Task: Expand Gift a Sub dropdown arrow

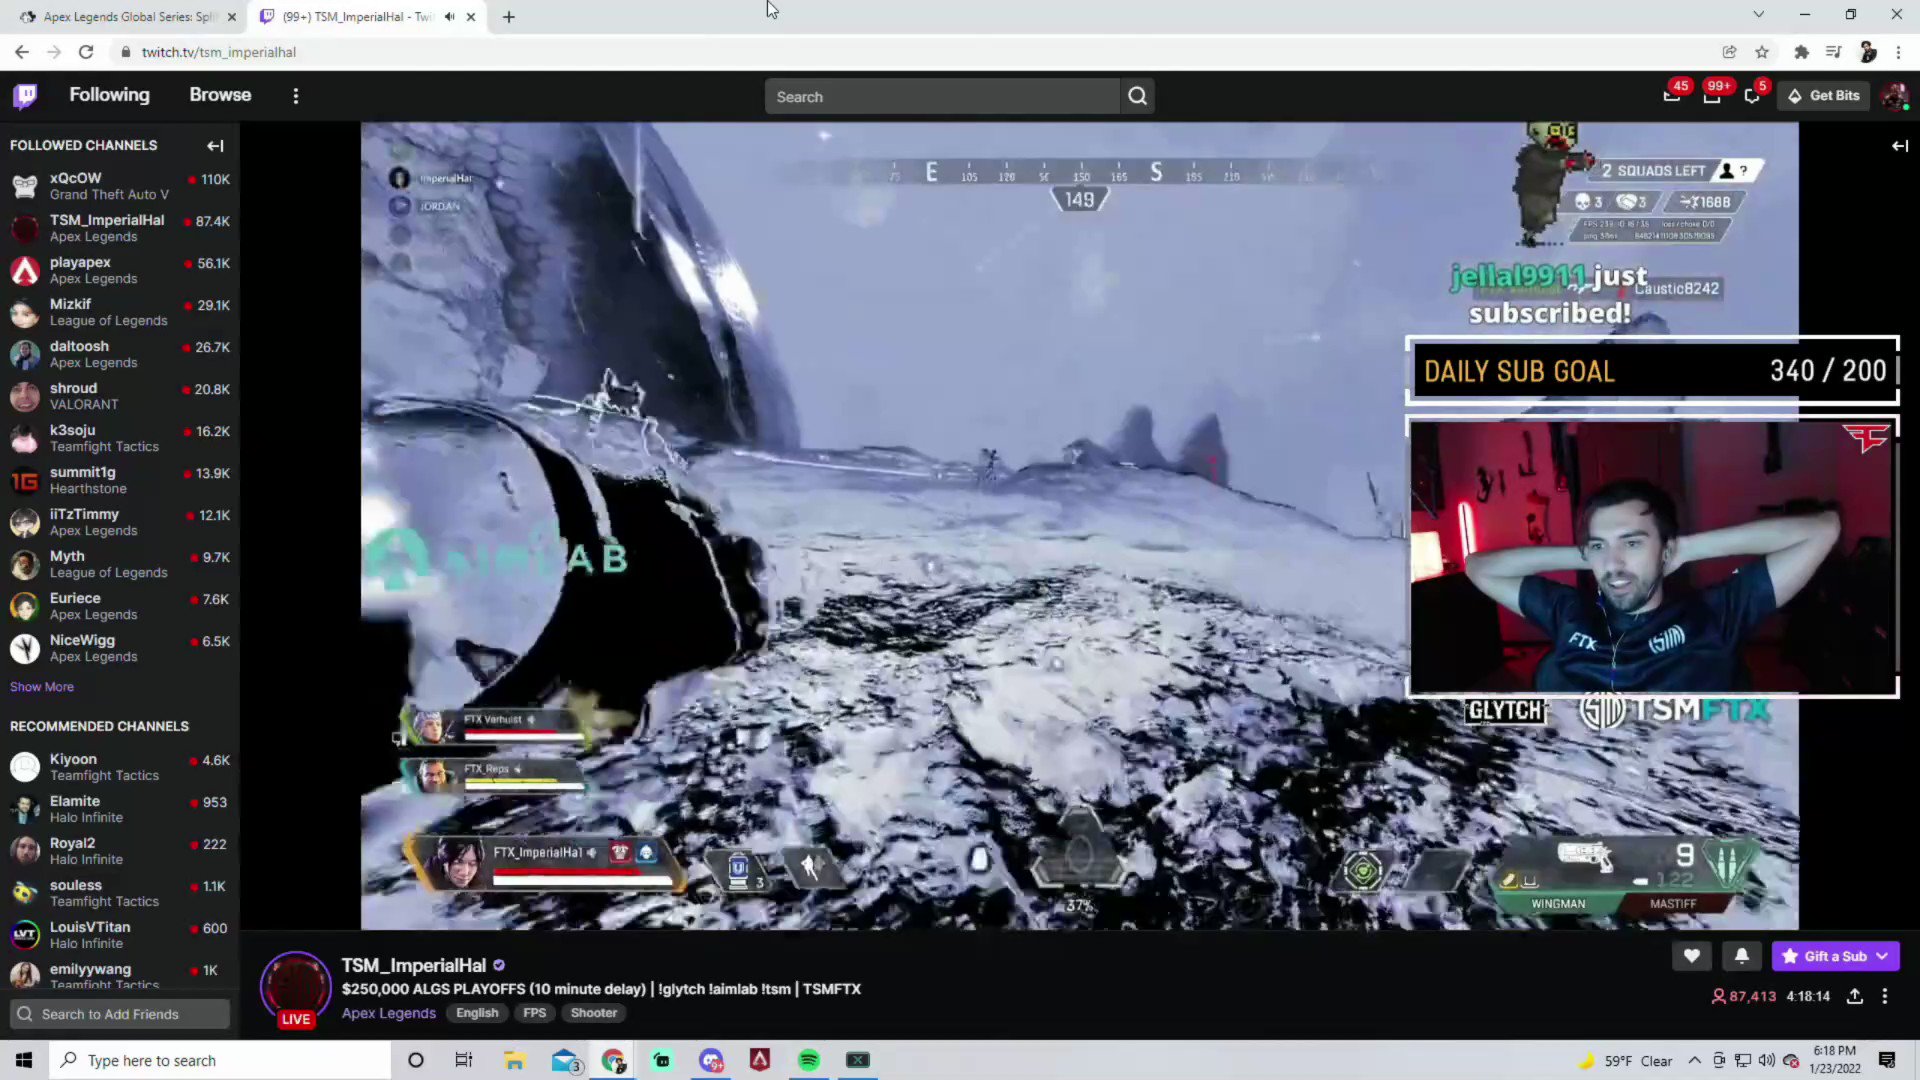Action: click(1883, 956)
